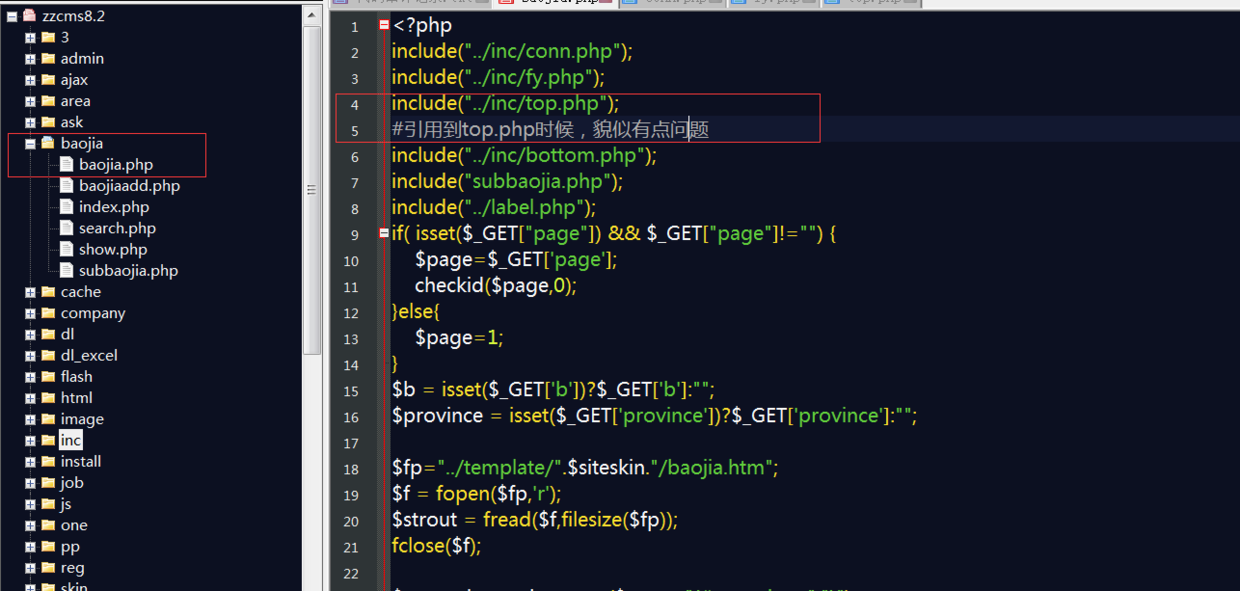
Task: Fold the code block at line 9
Action: click(384, 233)
